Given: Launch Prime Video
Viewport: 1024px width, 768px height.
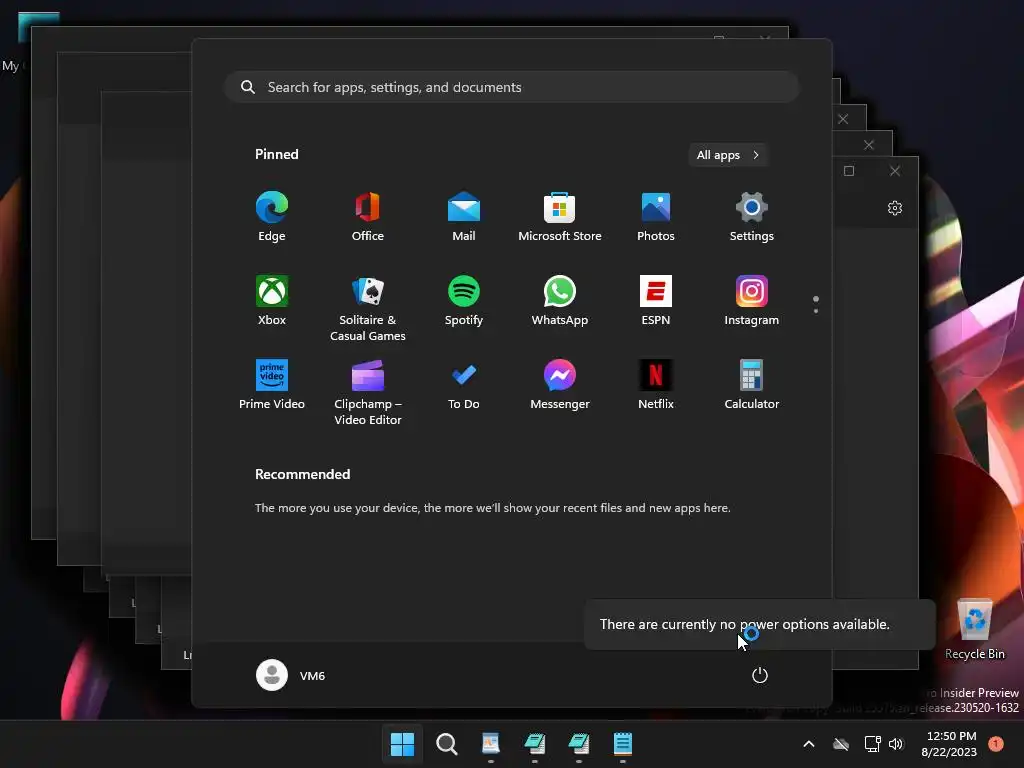Looking at the screenshot, I should pos(272,385).
